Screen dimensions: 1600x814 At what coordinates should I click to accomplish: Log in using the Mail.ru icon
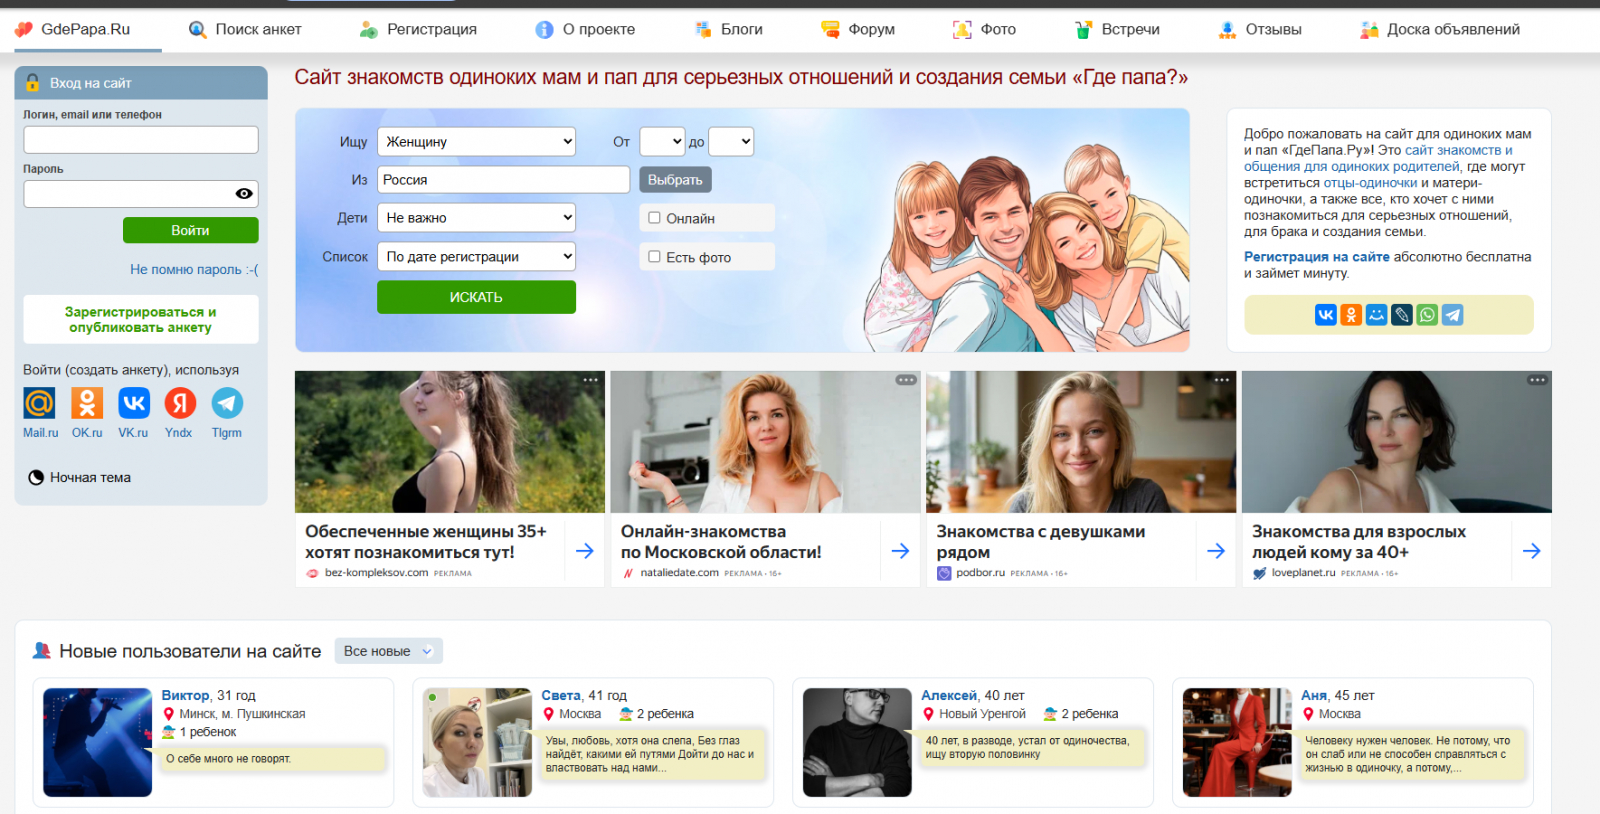point(40,403)
